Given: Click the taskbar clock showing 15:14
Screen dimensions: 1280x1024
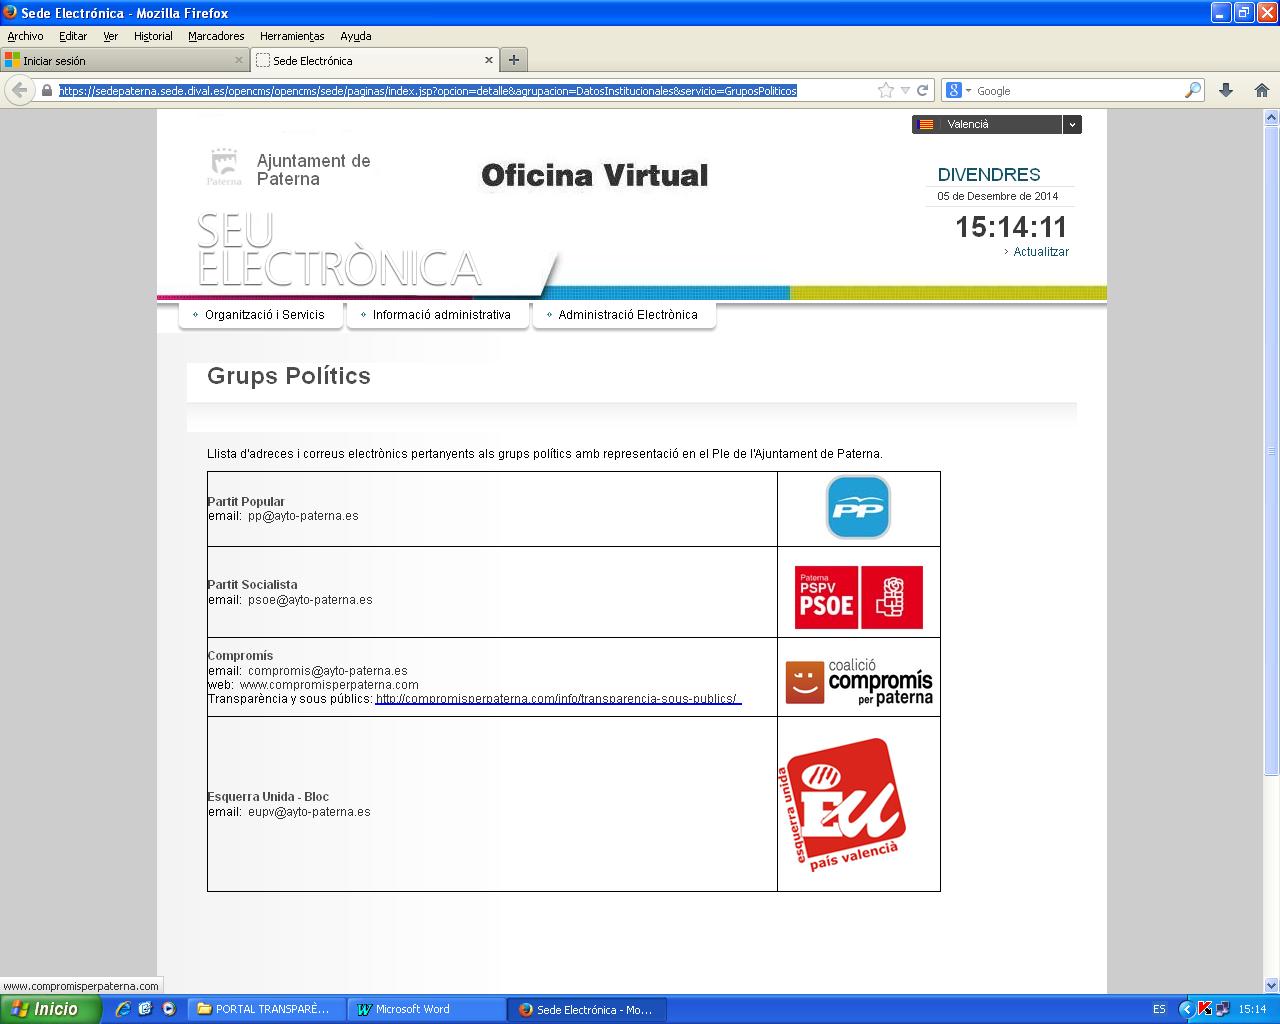Looking at the screenshot, I should (1252, 1009).
